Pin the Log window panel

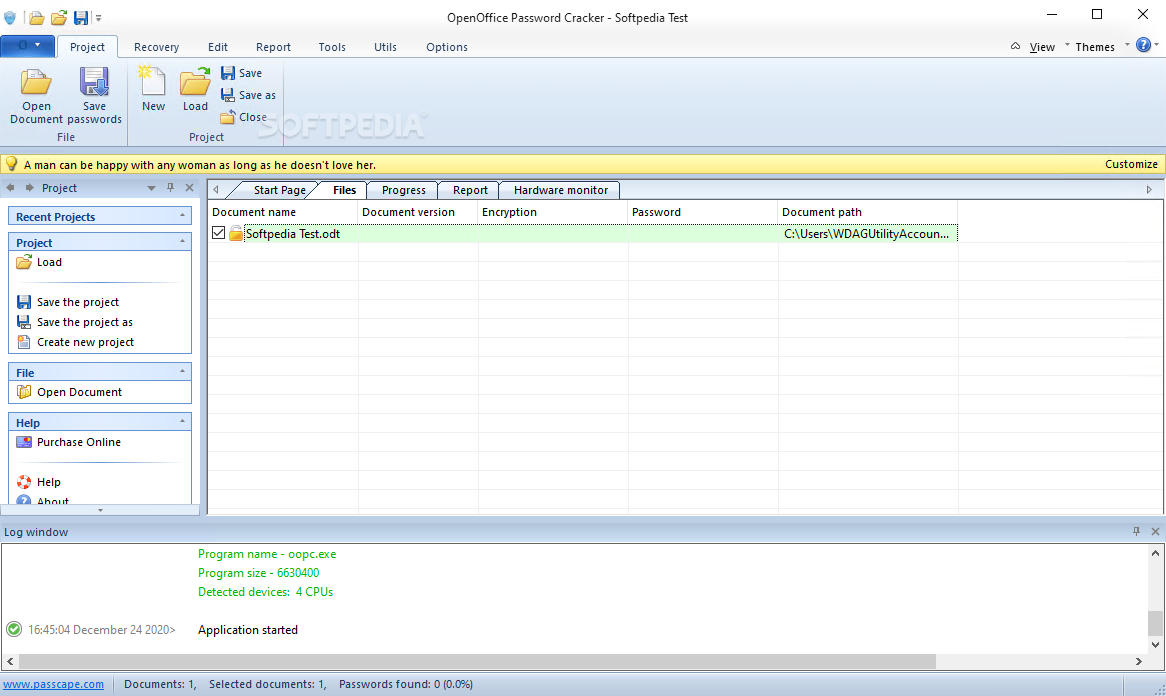click(1136, 531)
